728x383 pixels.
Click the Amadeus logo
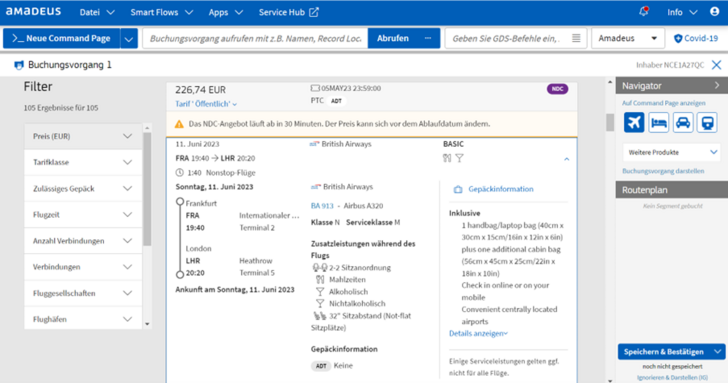33,12
